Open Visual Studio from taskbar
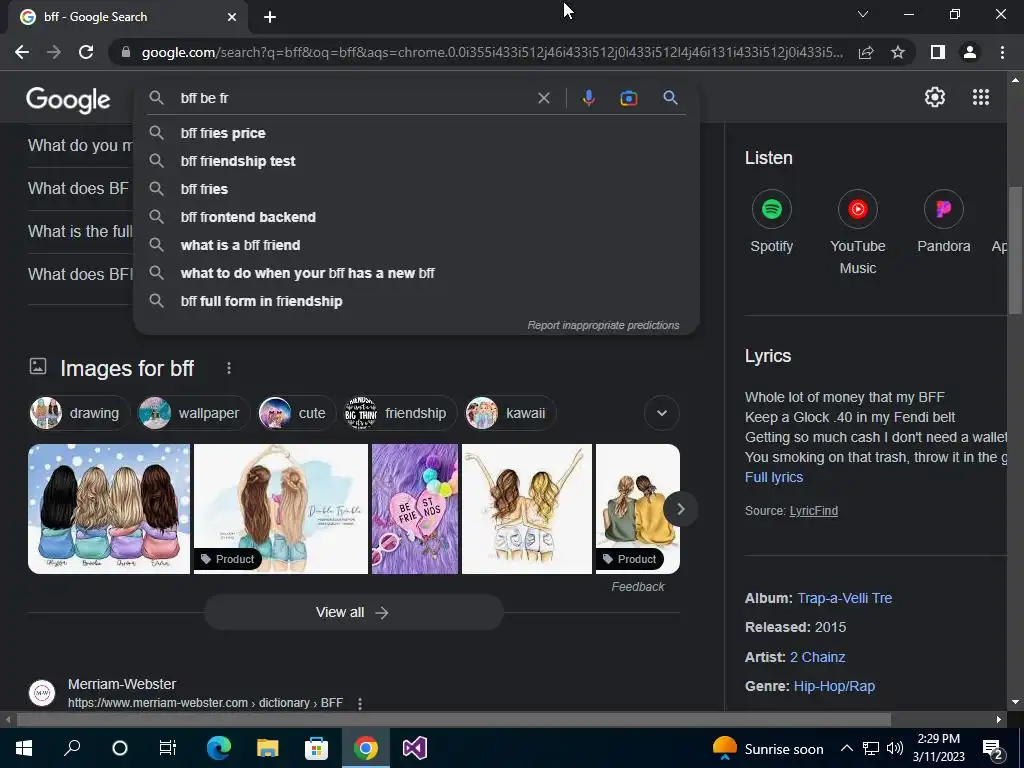 point(414,748)
